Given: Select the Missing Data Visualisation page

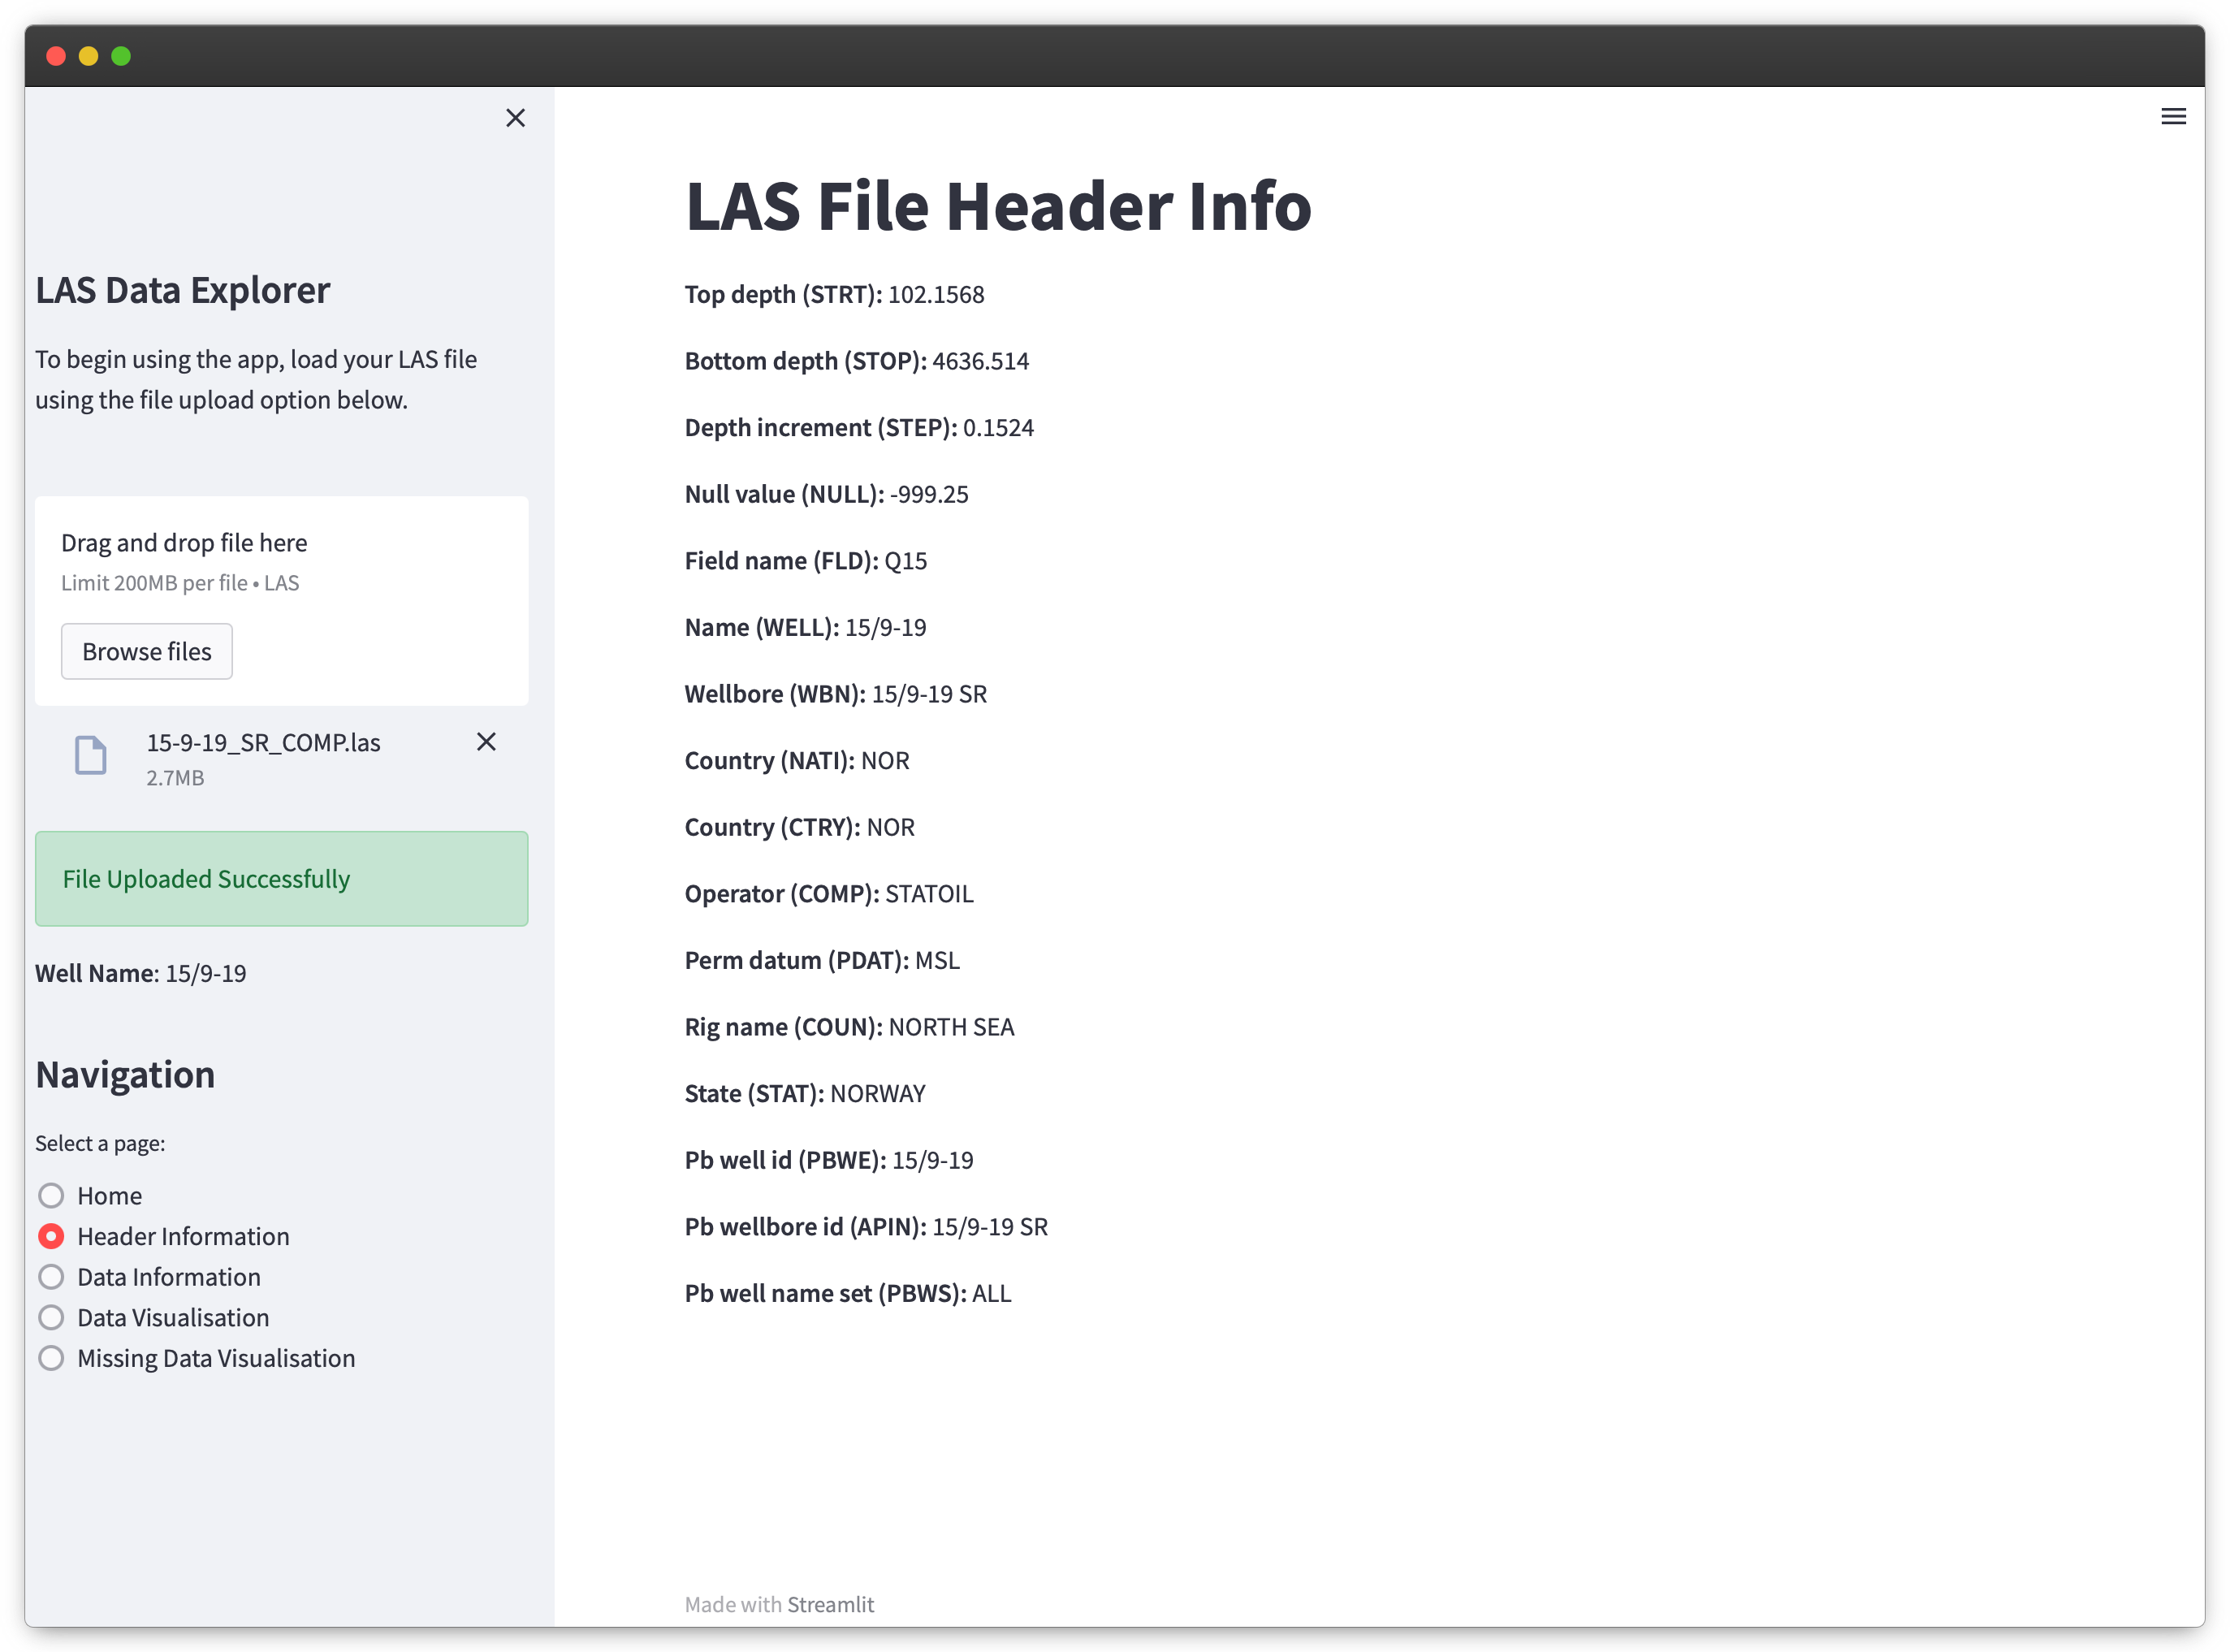Looking at the screenshot, I should click(51, 1359).
